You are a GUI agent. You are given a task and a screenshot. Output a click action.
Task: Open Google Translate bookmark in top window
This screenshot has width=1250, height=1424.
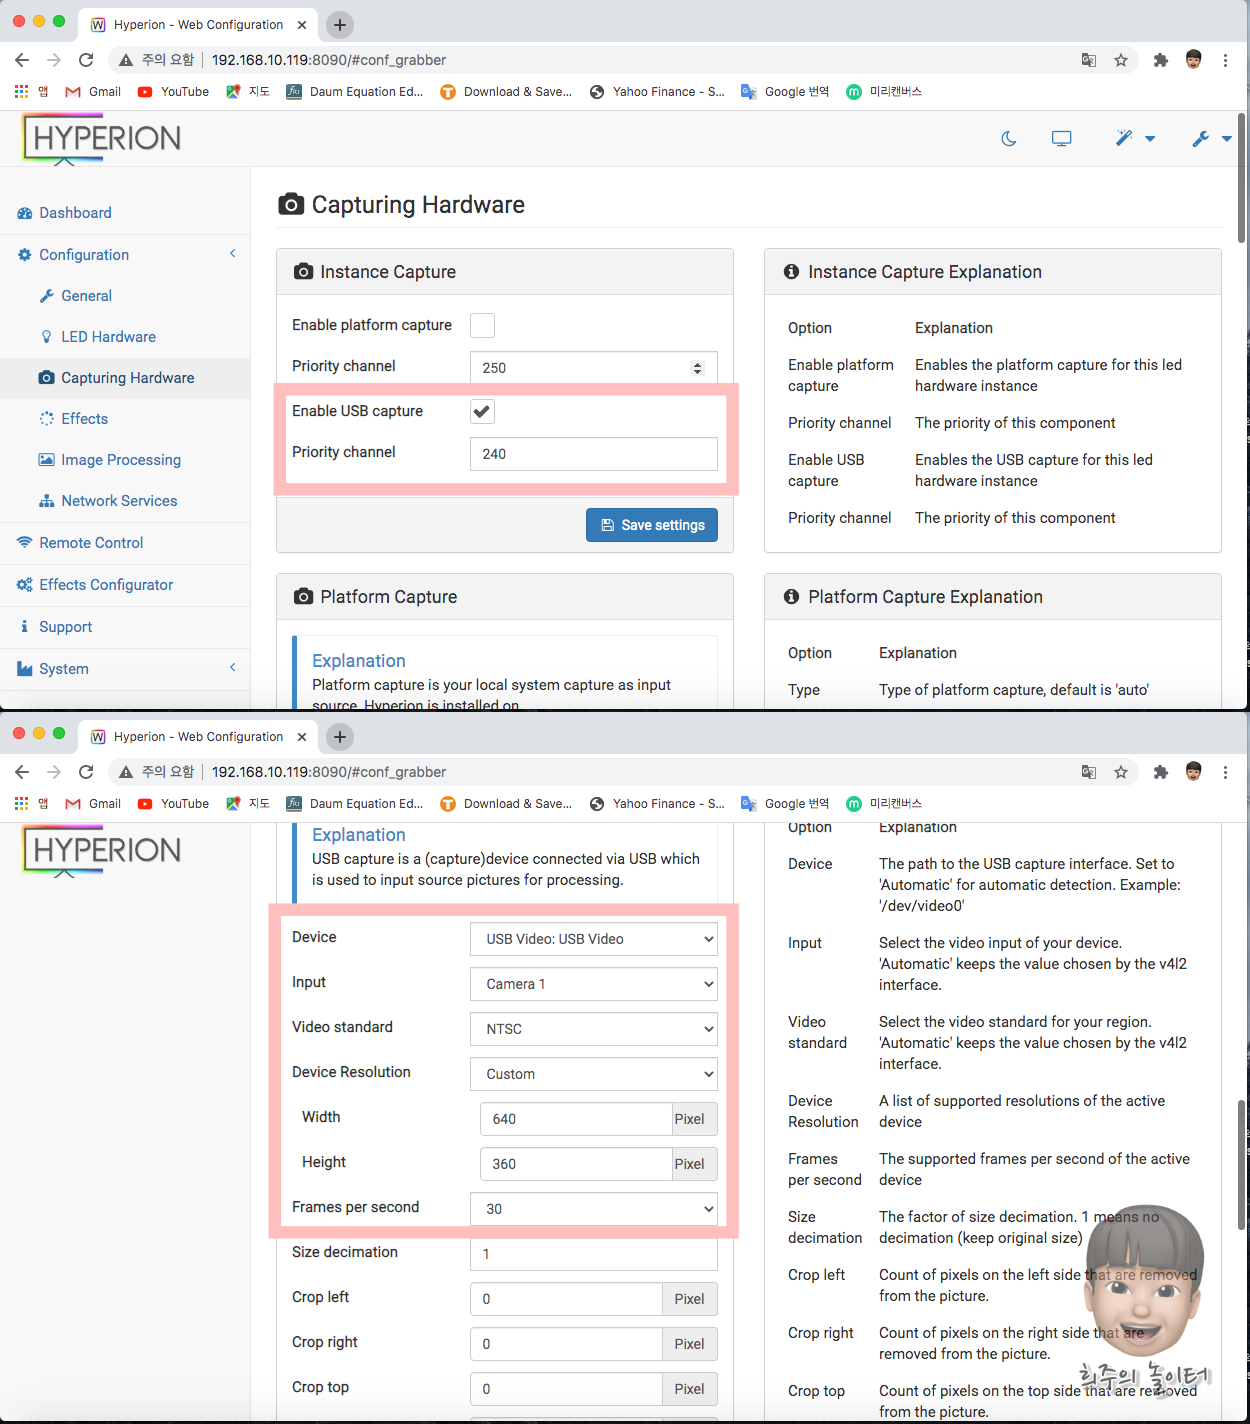[785, 91]
